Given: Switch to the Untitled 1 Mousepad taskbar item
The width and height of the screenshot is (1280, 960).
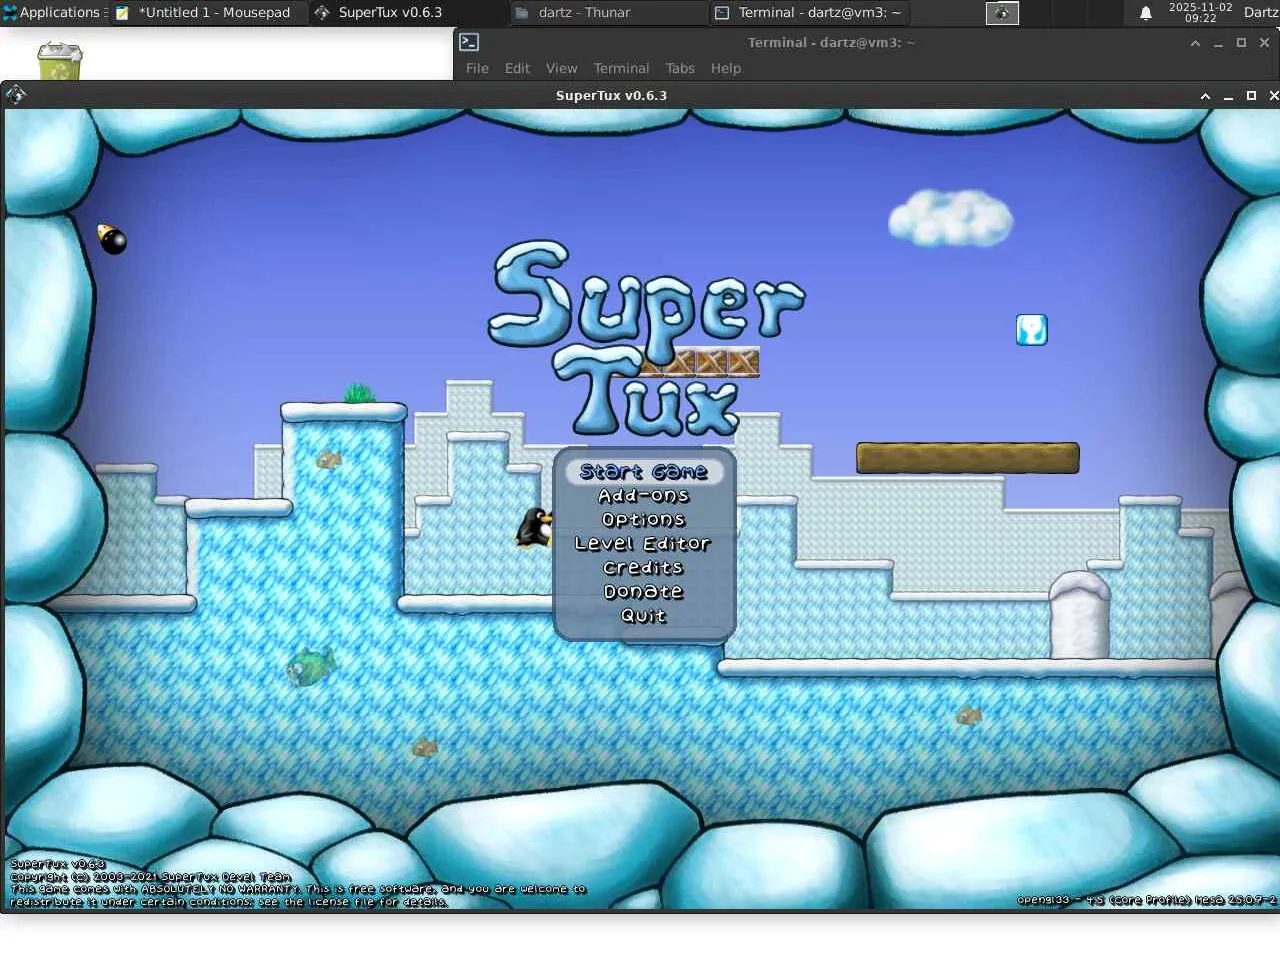Looking at the screenshot, I should [208, 12].
